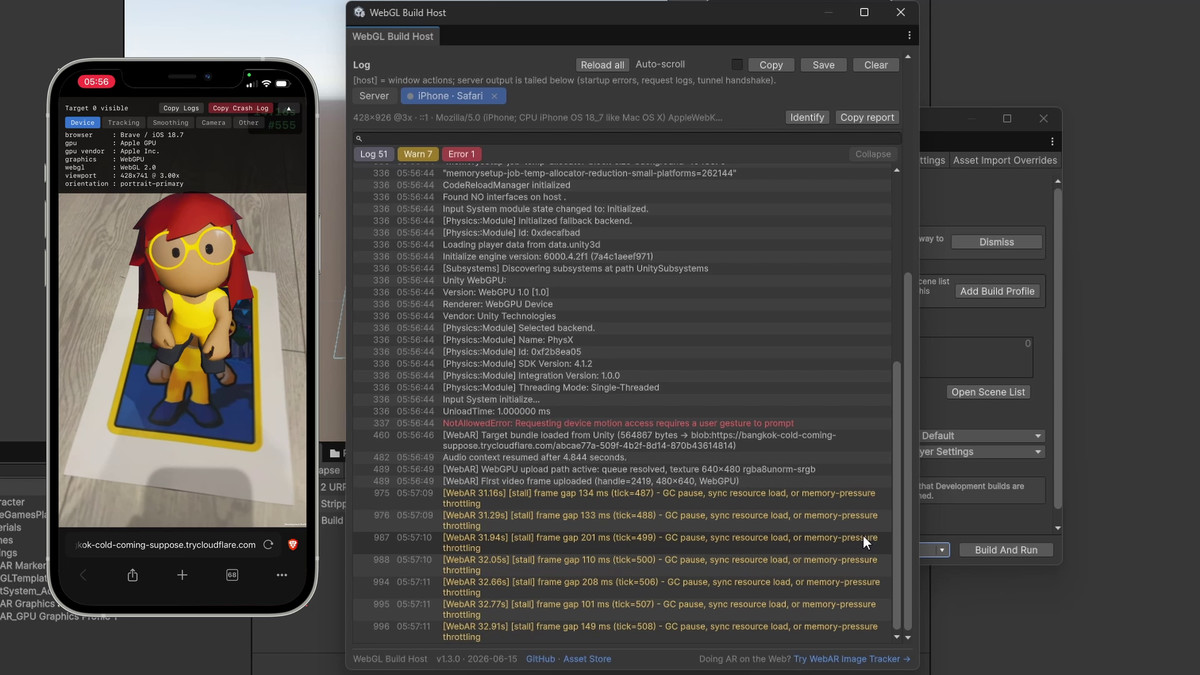
Task: Click Open Scene List button
Action: pyautogui.click(x=988, y=392)
